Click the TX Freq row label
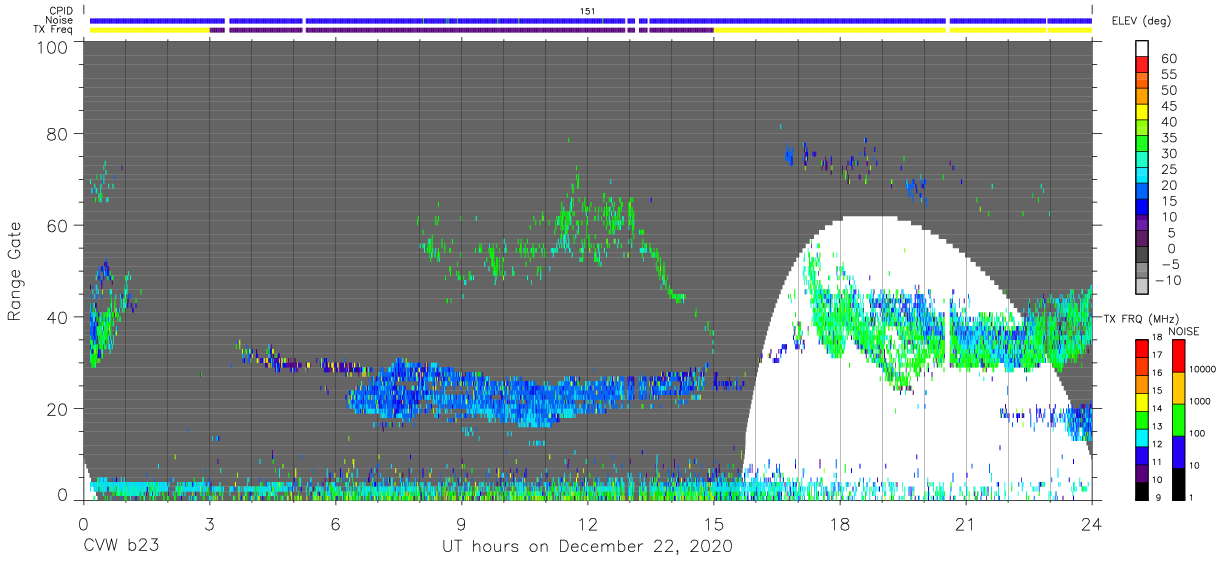Screen dimensions: 1228x567 pyautogui.click(x=54, y=30)
